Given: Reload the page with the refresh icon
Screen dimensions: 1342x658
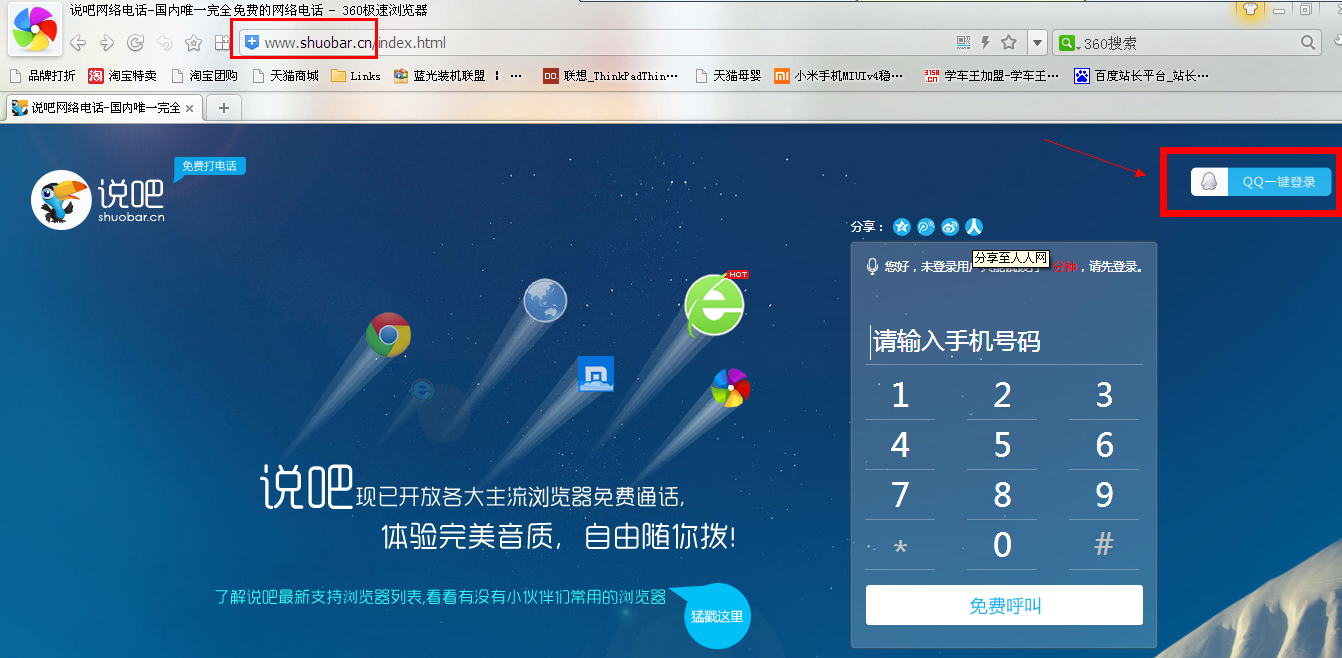Looking at the screenshot, I should click(135, 43).
